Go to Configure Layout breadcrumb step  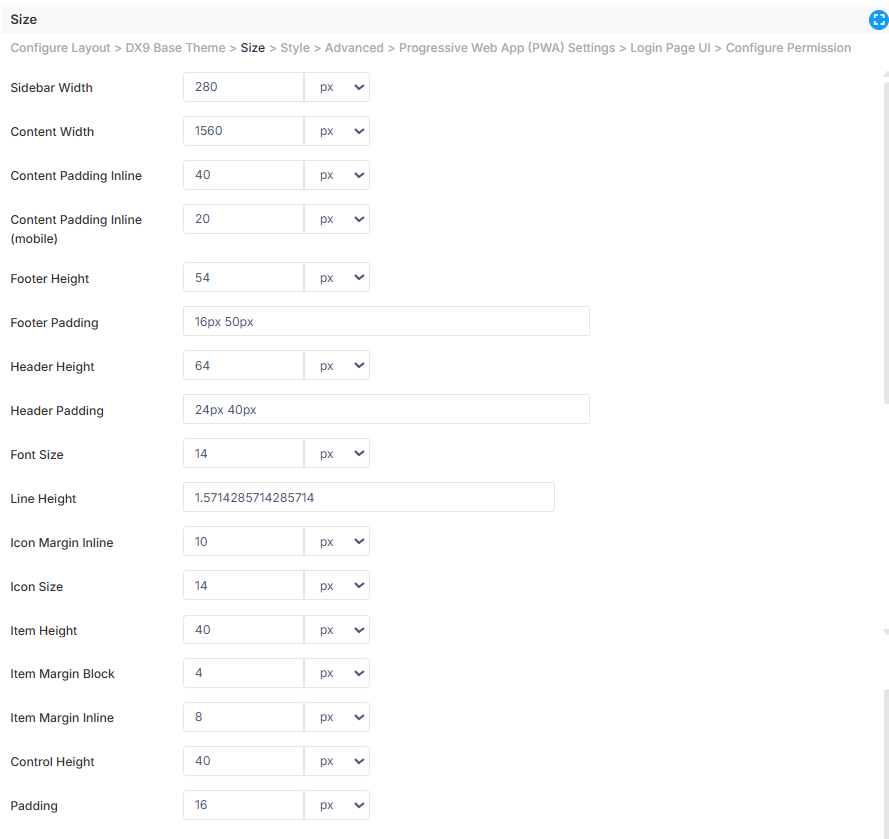coord(60,48)
